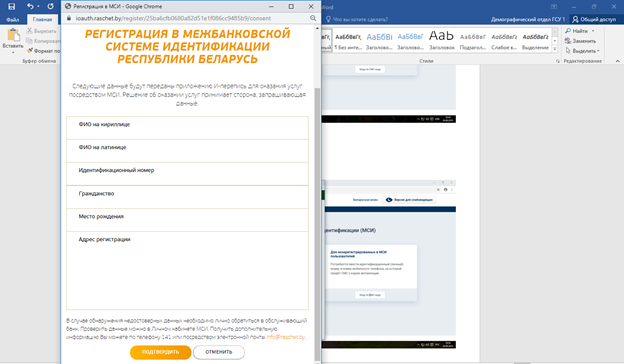Open the info@raschet.by email link
624x364 pixels.
(285, 337)
